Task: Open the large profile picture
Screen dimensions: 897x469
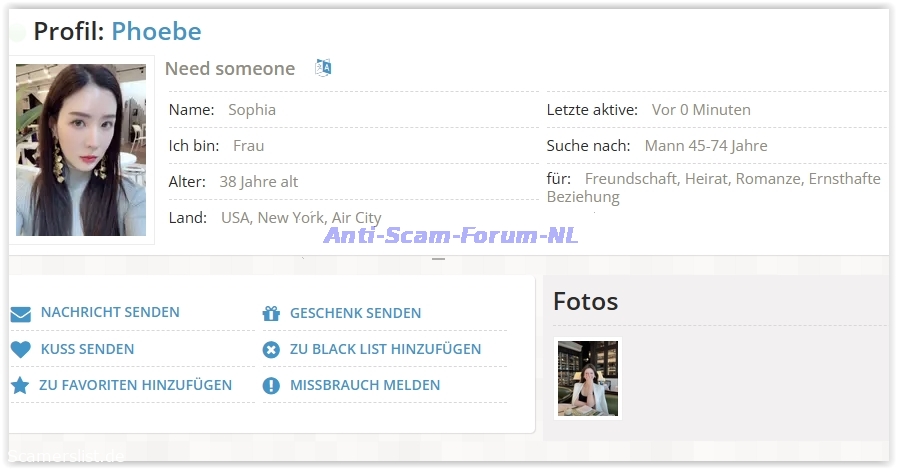Action: tap(81, 150)
